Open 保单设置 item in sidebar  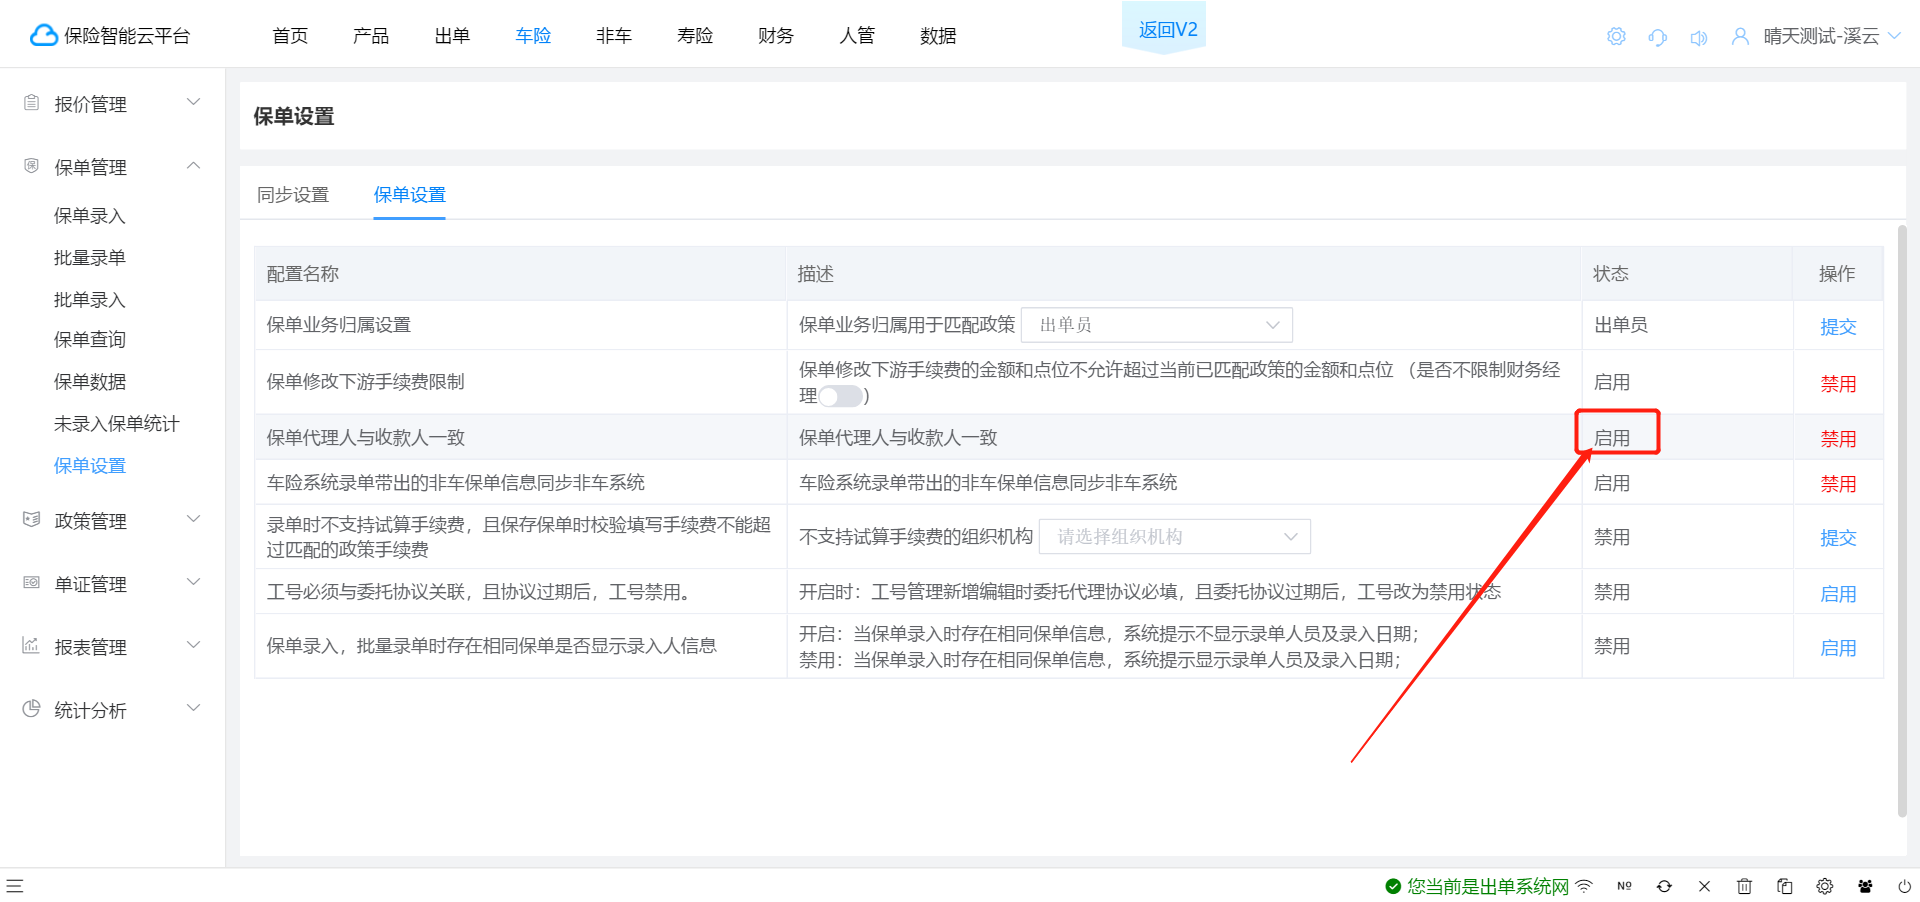[x=90, y=466]
